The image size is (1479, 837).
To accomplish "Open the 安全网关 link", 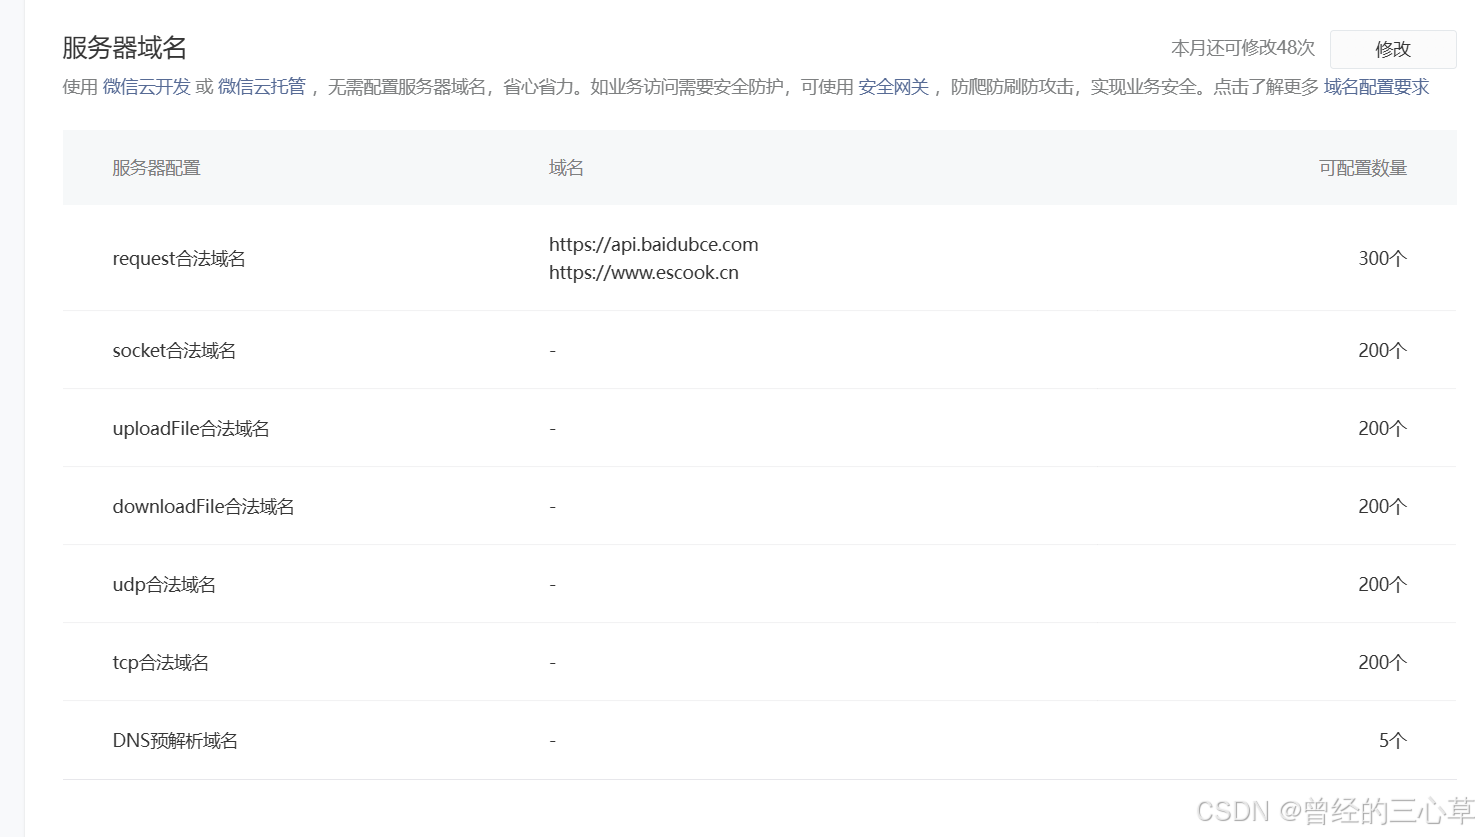I will (x=893, y=87).
